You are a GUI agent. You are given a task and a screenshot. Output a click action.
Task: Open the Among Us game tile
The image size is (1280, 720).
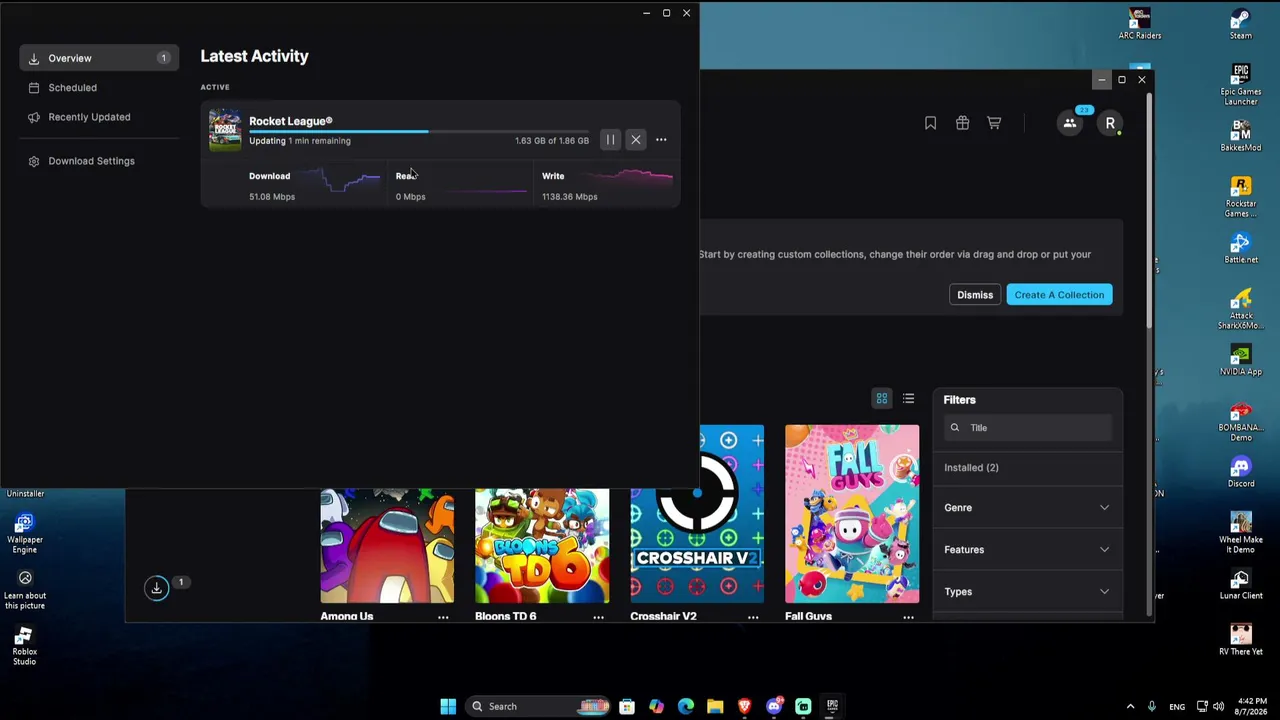coord(387,546)
